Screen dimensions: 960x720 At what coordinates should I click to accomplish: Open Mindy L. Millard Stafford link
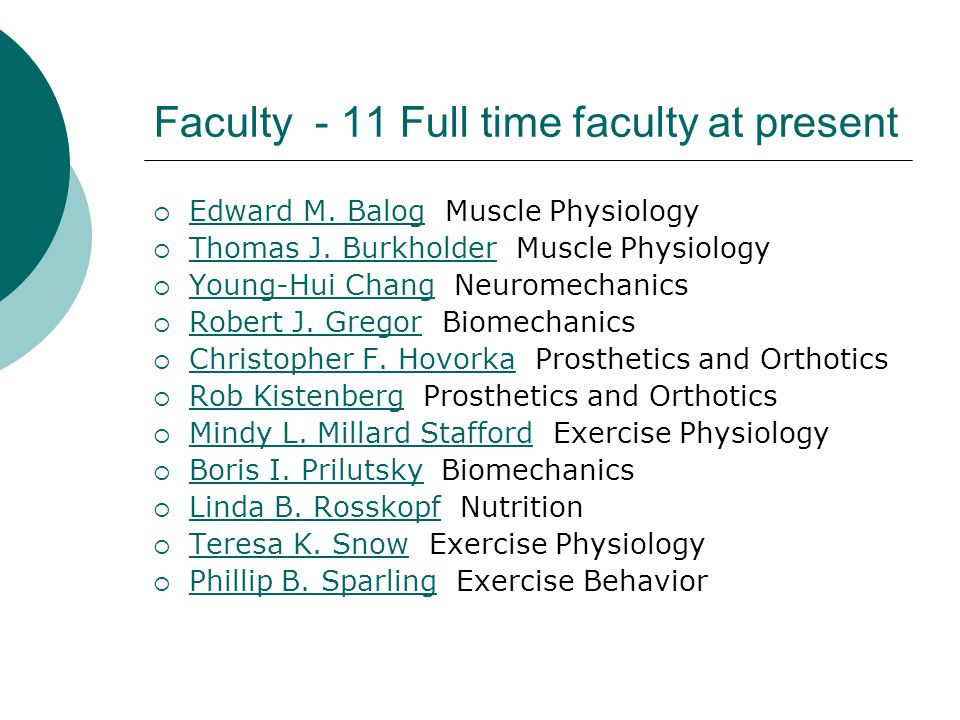pyautogui.click(x=361, y=434)
